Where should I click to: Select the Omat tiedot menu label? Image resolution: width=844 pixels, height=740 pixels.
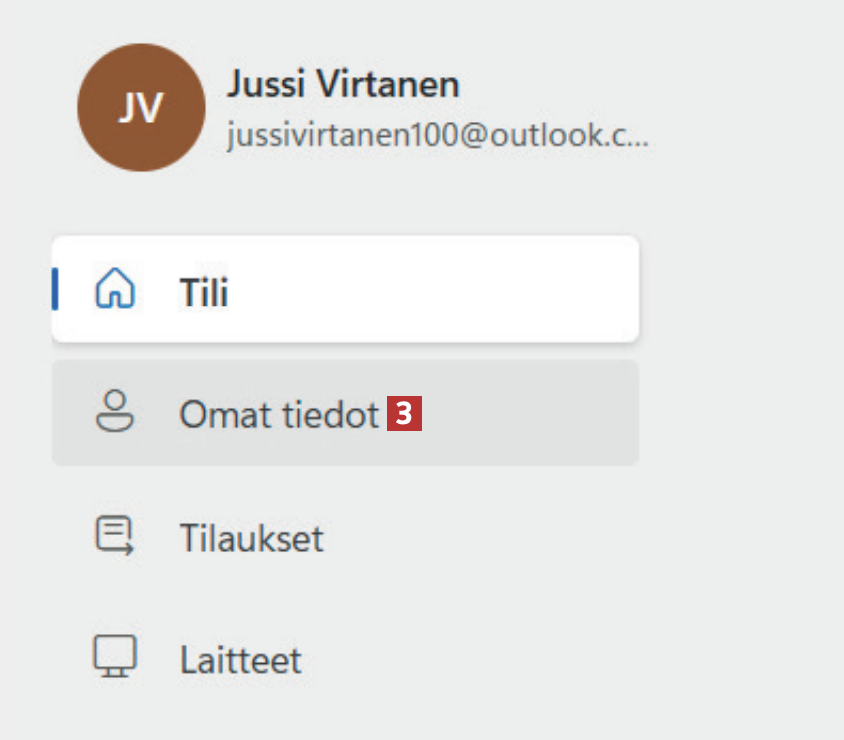(x=279, y=415)
